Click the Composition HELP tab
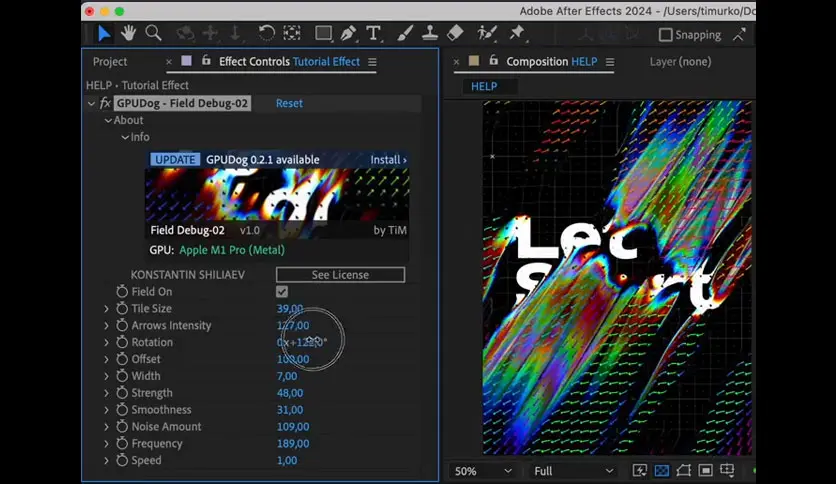This screenshot has width=836, height=484. 552,62
